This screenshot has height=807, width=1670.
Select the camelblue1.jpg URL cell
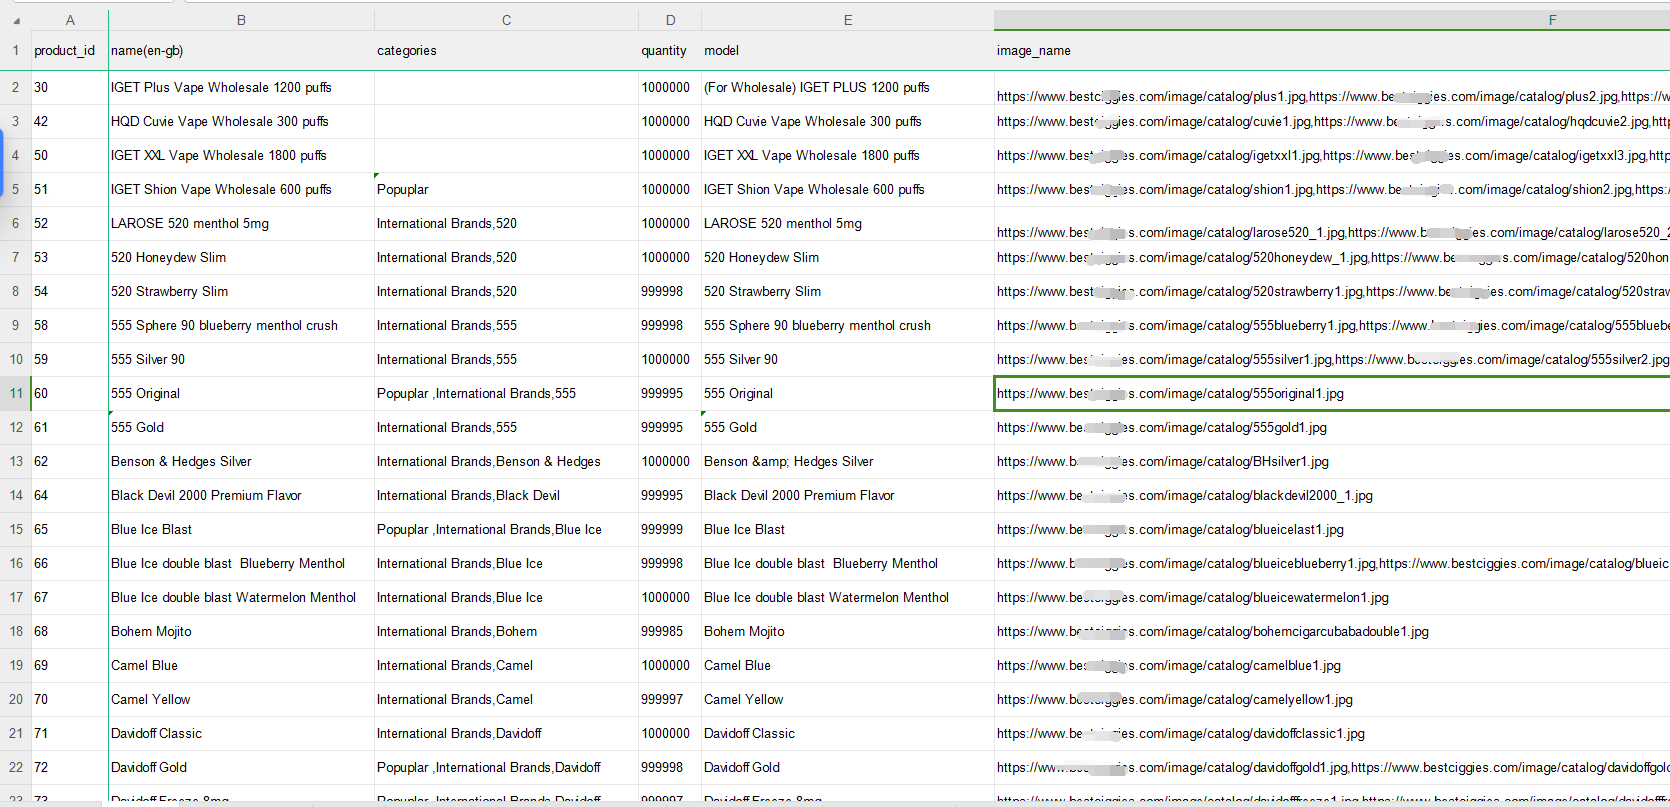click(x=1332, y=665)
